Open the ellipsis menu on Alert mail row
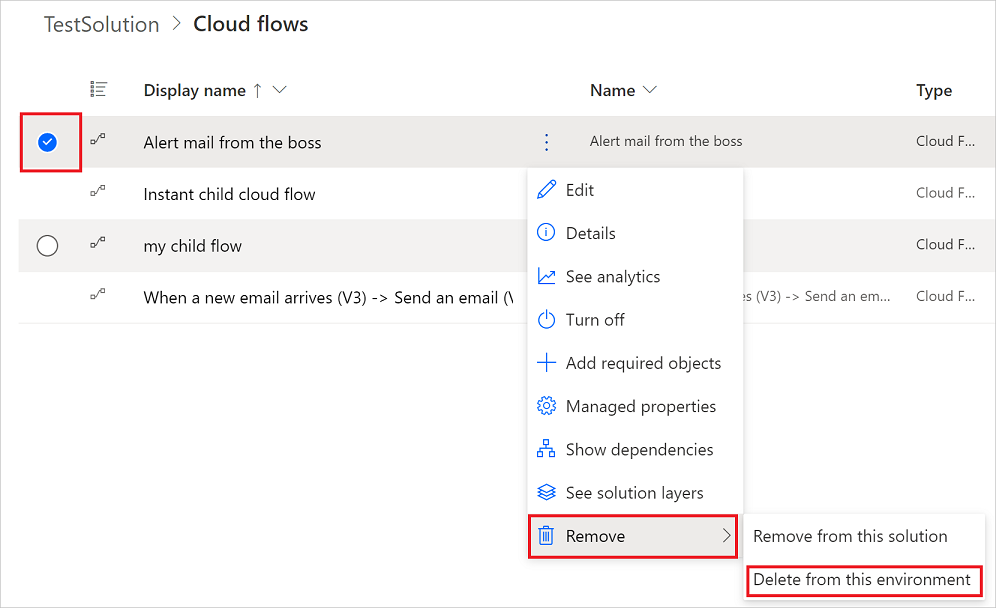This screenshot has height=608, width=996. click(546, 142)
